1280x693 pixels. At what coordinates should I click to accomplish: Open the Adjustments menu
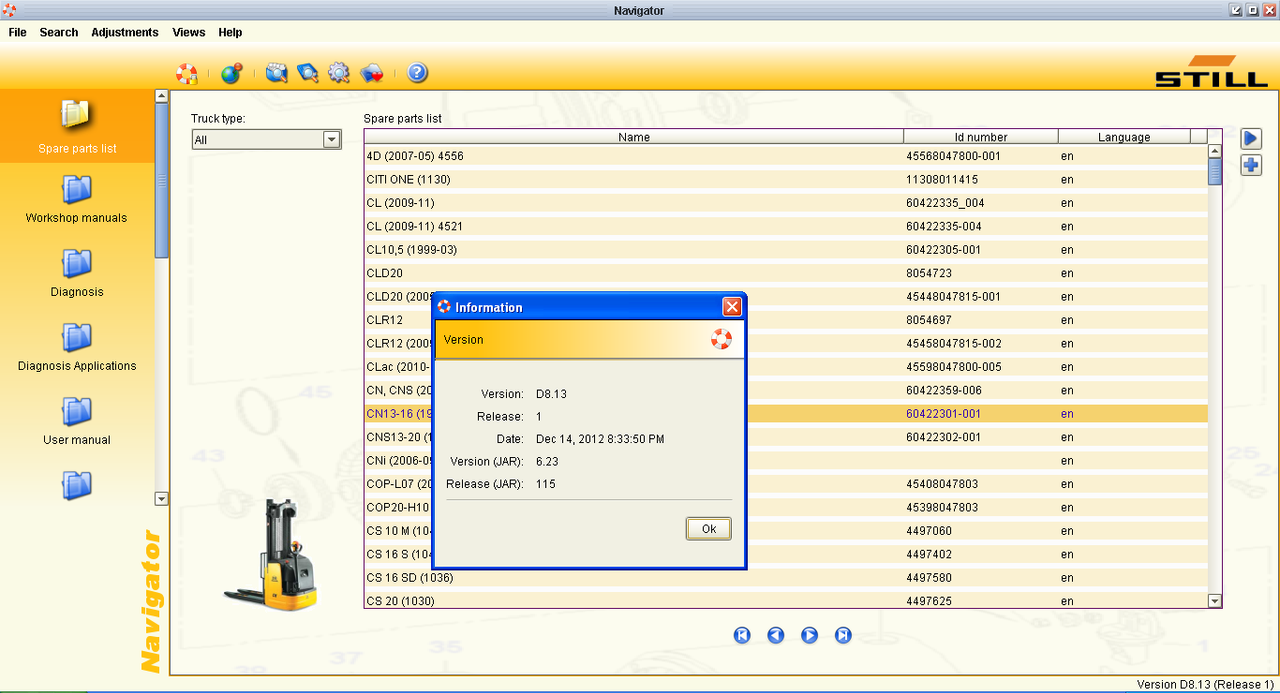point(125,32)
